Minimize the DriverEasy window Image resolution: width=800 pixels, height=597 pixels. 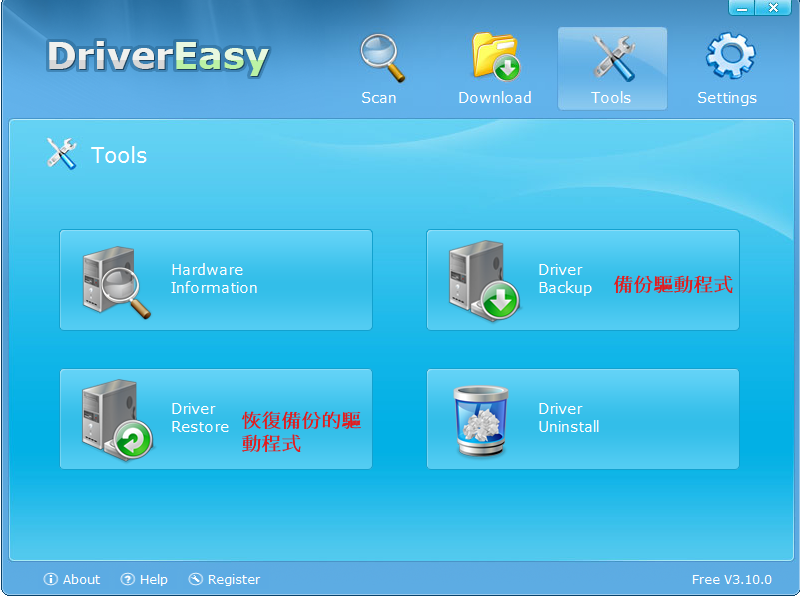pos(742,8)
